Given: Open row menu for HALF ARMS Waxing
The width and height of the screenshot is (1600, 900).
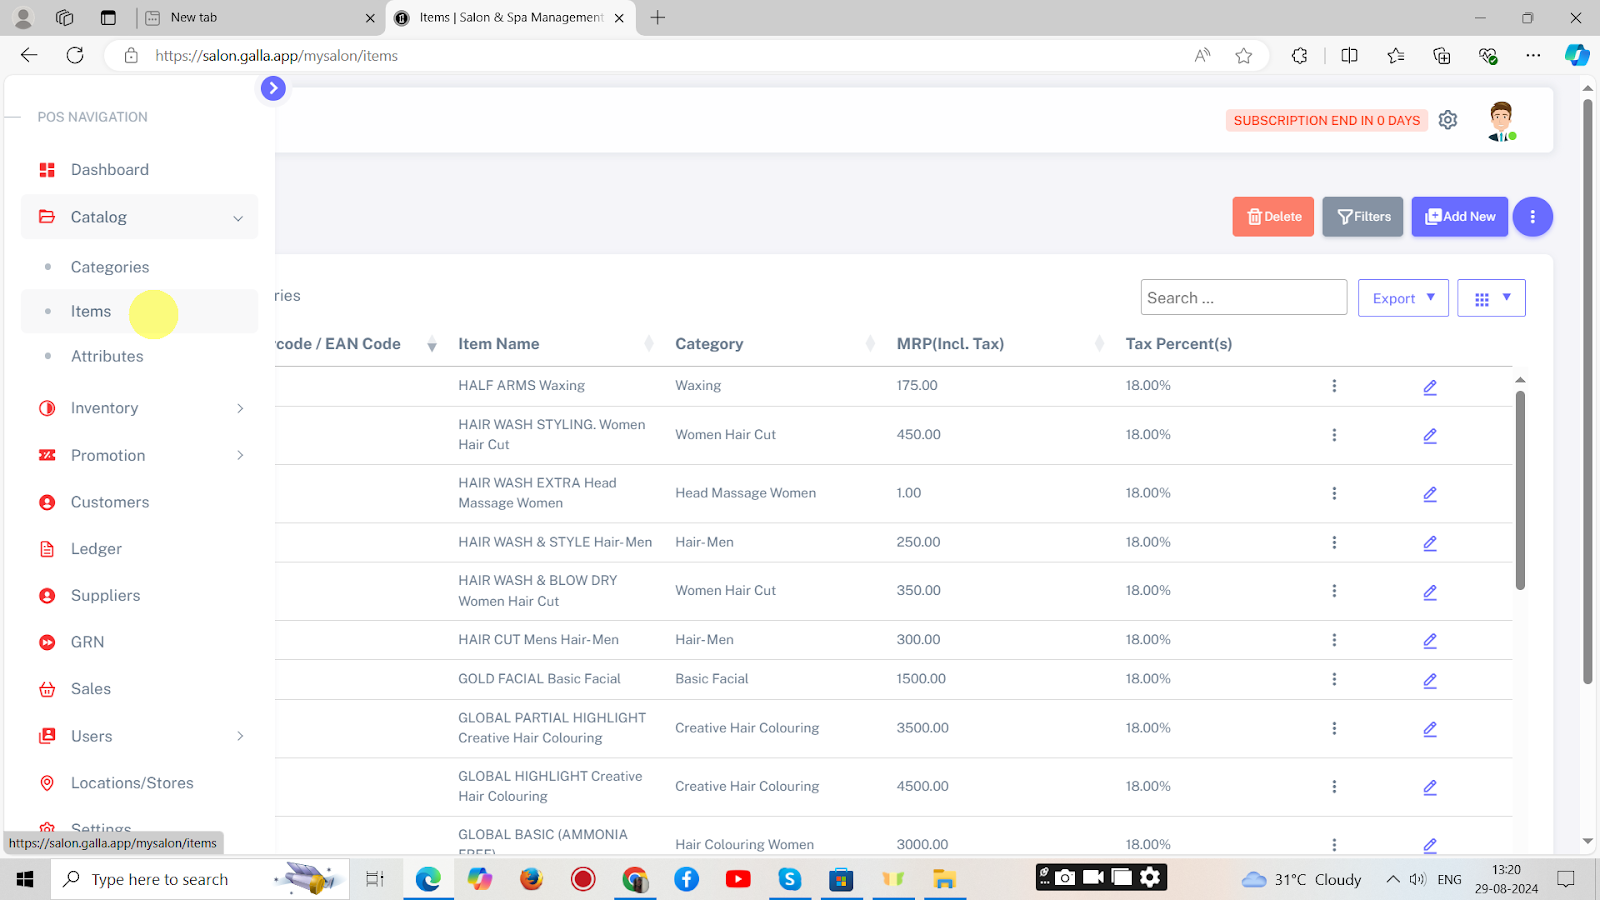Looking at the screenshot, I should [x=1334, y=386].
